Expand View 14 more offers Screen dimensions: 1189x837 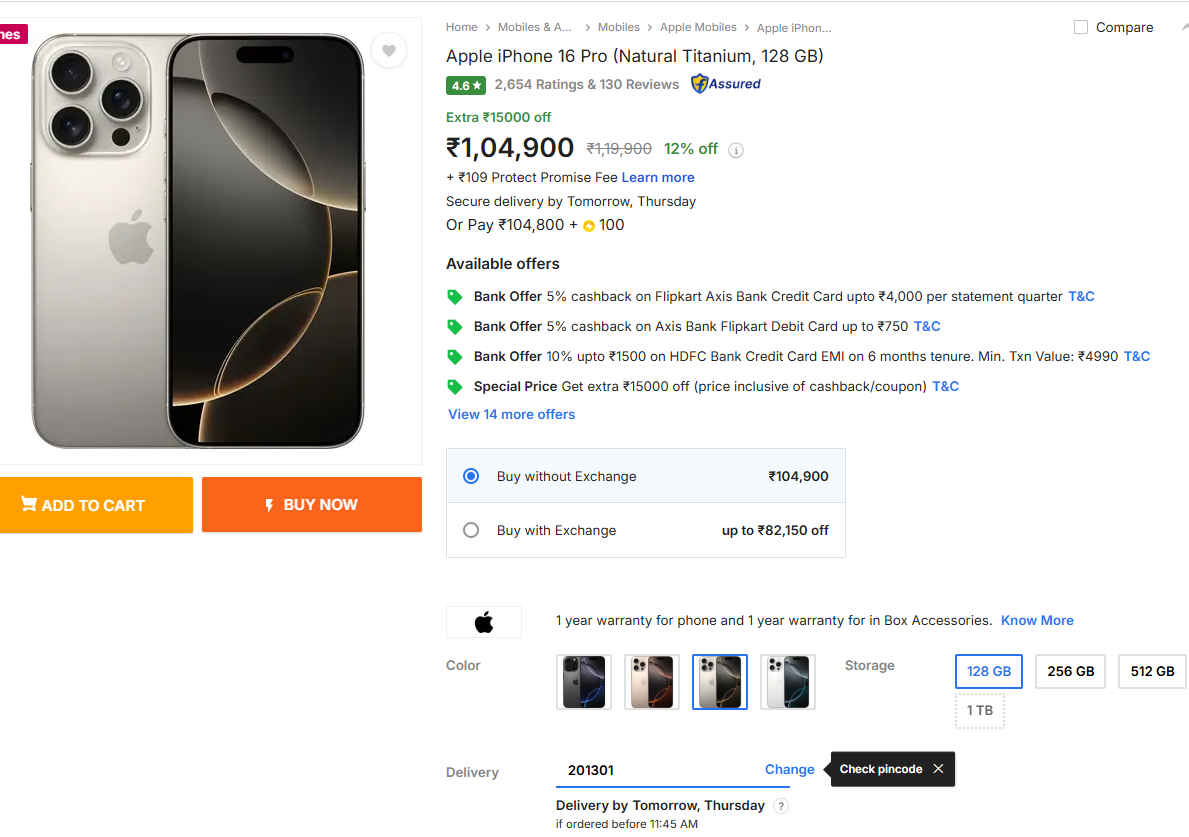pos(511,414)
